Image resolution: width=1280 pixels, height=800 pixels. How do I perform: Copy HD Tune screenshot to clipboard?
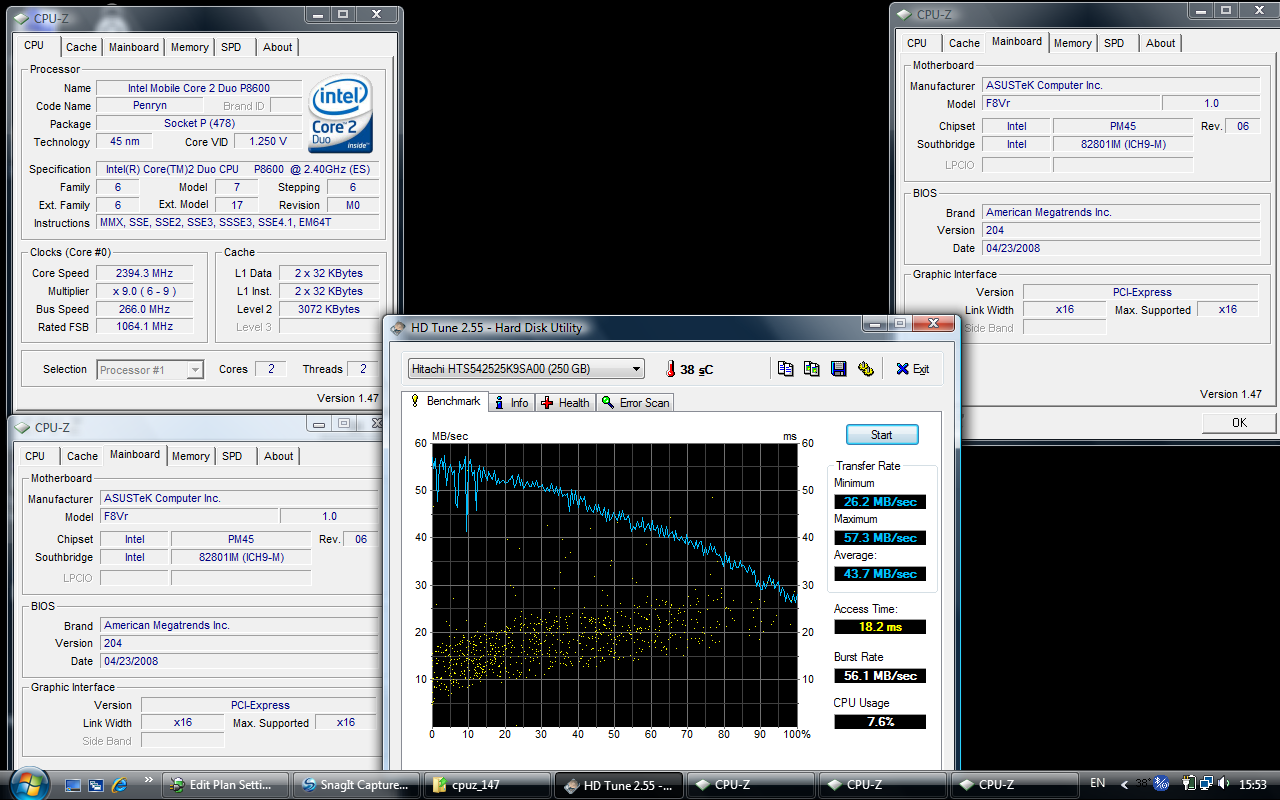click(812, 369)
